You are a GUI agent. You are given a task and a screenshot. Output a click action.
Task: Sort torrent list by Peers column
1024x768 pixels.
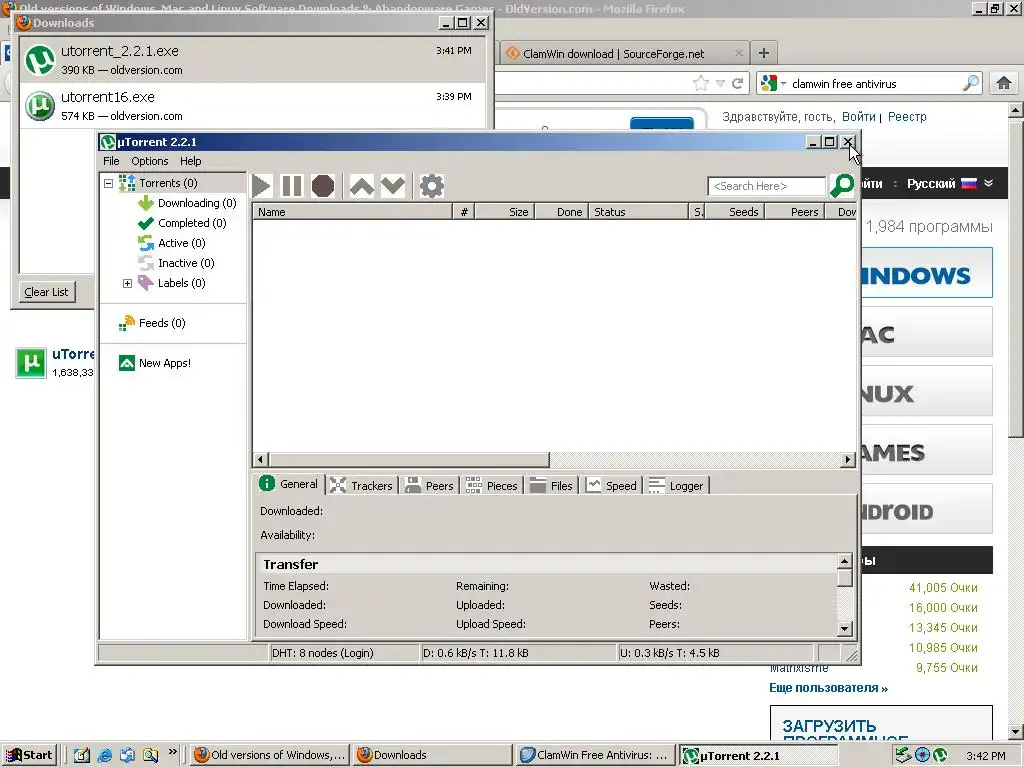tap(795, 212)
